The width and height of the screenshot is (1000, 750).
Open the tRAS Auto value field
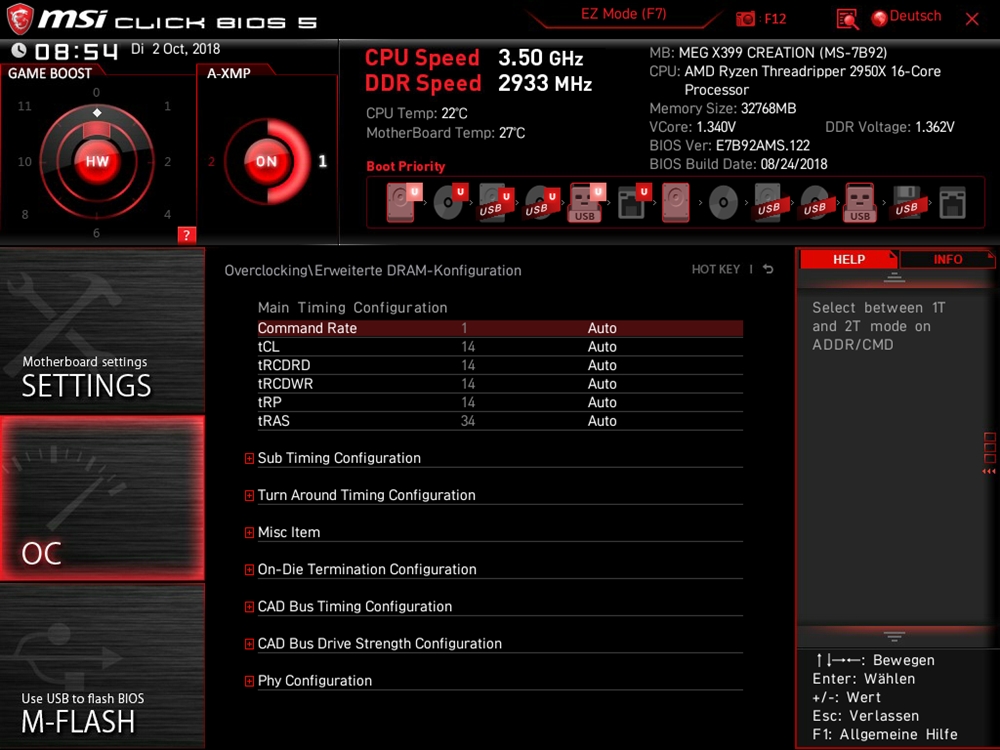[602, 420]
